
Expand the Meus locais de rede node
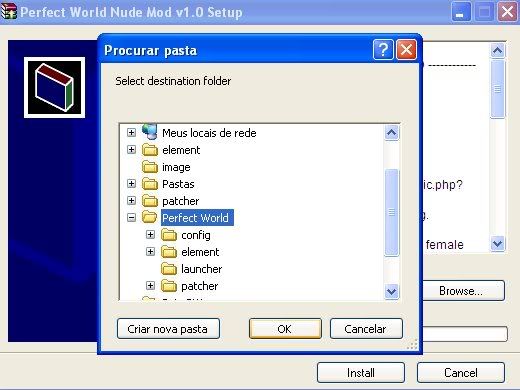pyautogui.click(x=131, y=133)
